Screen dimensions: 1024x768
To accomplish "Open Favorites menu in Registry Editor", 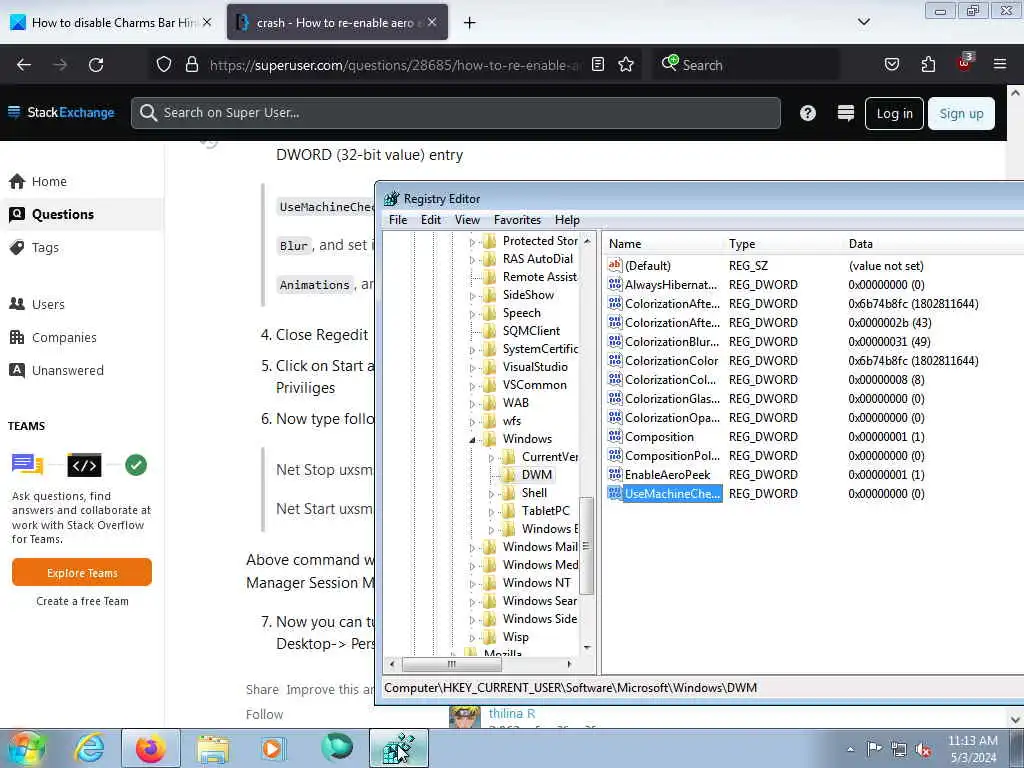I will tap(517, 220).
